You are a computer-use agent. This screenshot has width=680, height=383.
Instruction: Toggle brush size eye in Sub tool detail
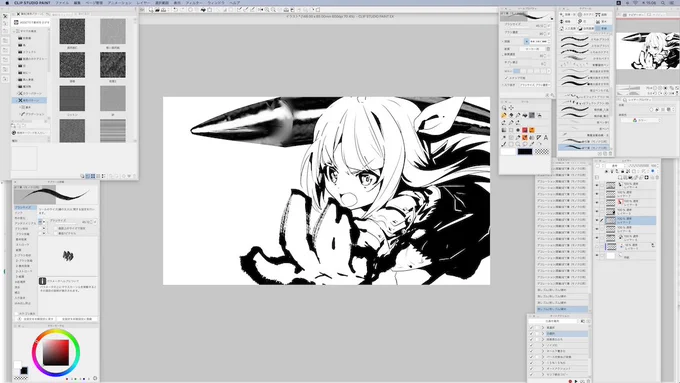pos(41,222)
